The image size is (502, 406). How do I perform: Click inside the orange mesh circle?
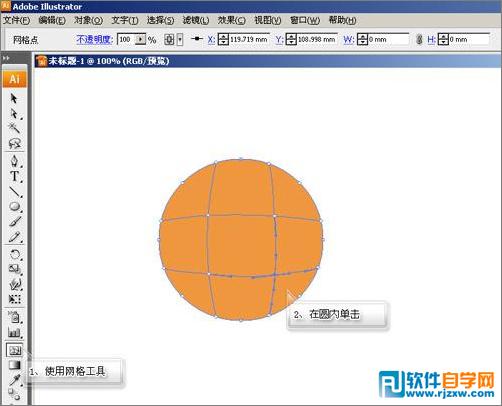coord(241,240)
